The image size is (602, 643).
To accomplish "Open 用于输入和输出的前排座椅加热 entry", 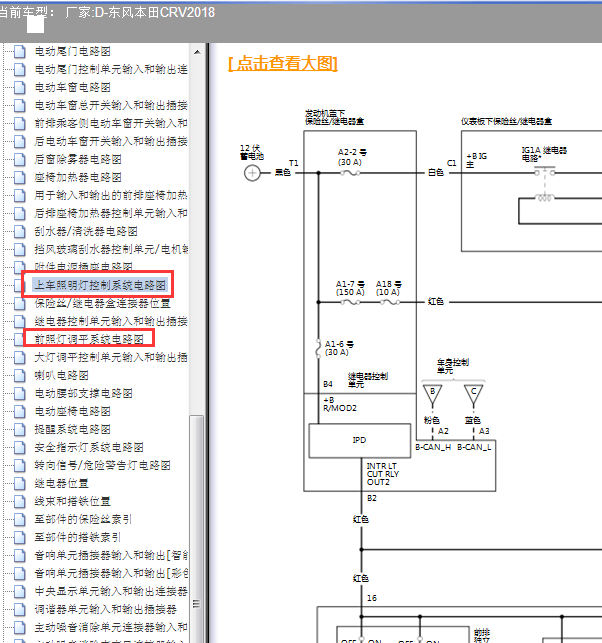I will (x=111, y=195).
